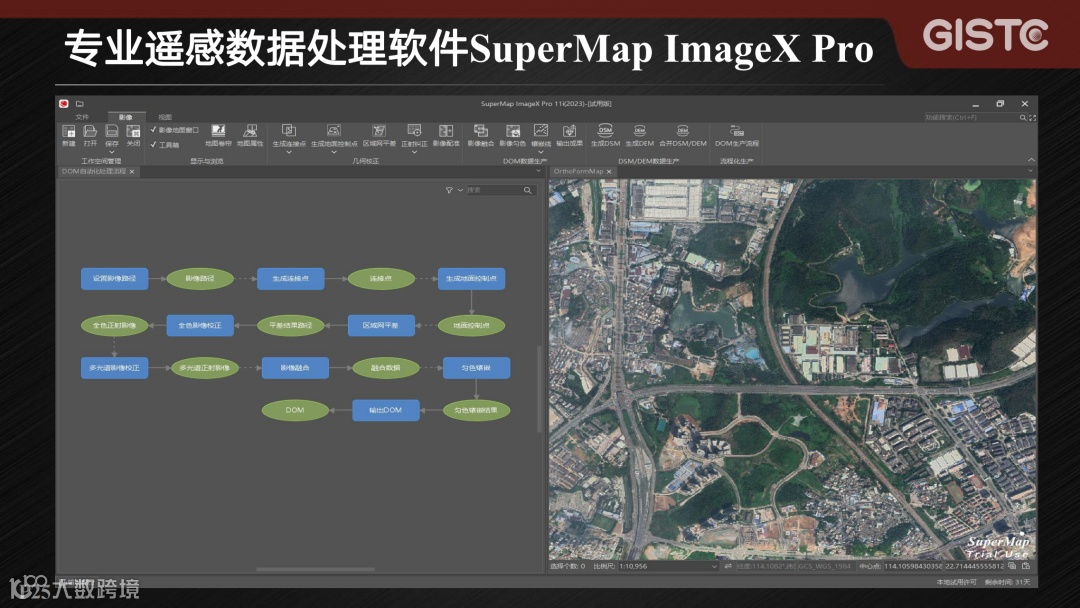This screenshot has width=1080, height=608.
Task: Expand the dropdown arrow under 保存
Action: point(112,151)
